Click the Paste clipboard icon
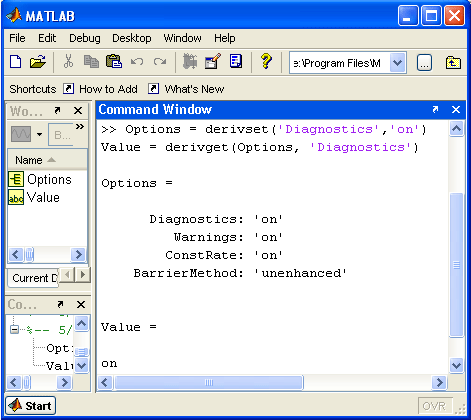 point(114,62)
